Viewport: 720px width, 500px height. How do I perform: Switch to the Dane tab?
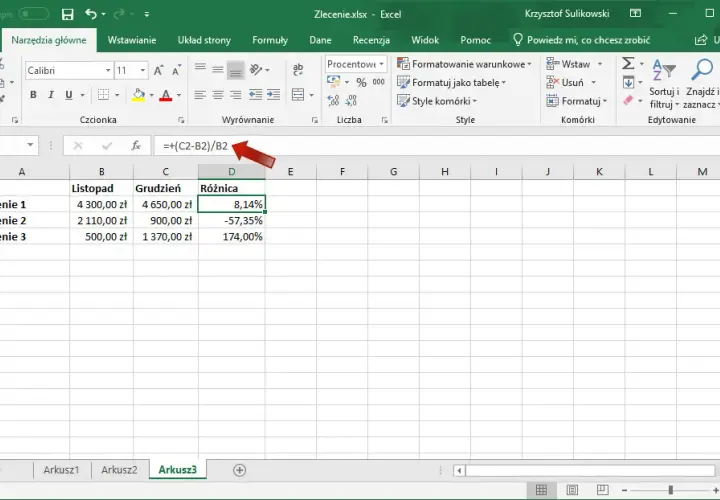click(x=320, y=40)
